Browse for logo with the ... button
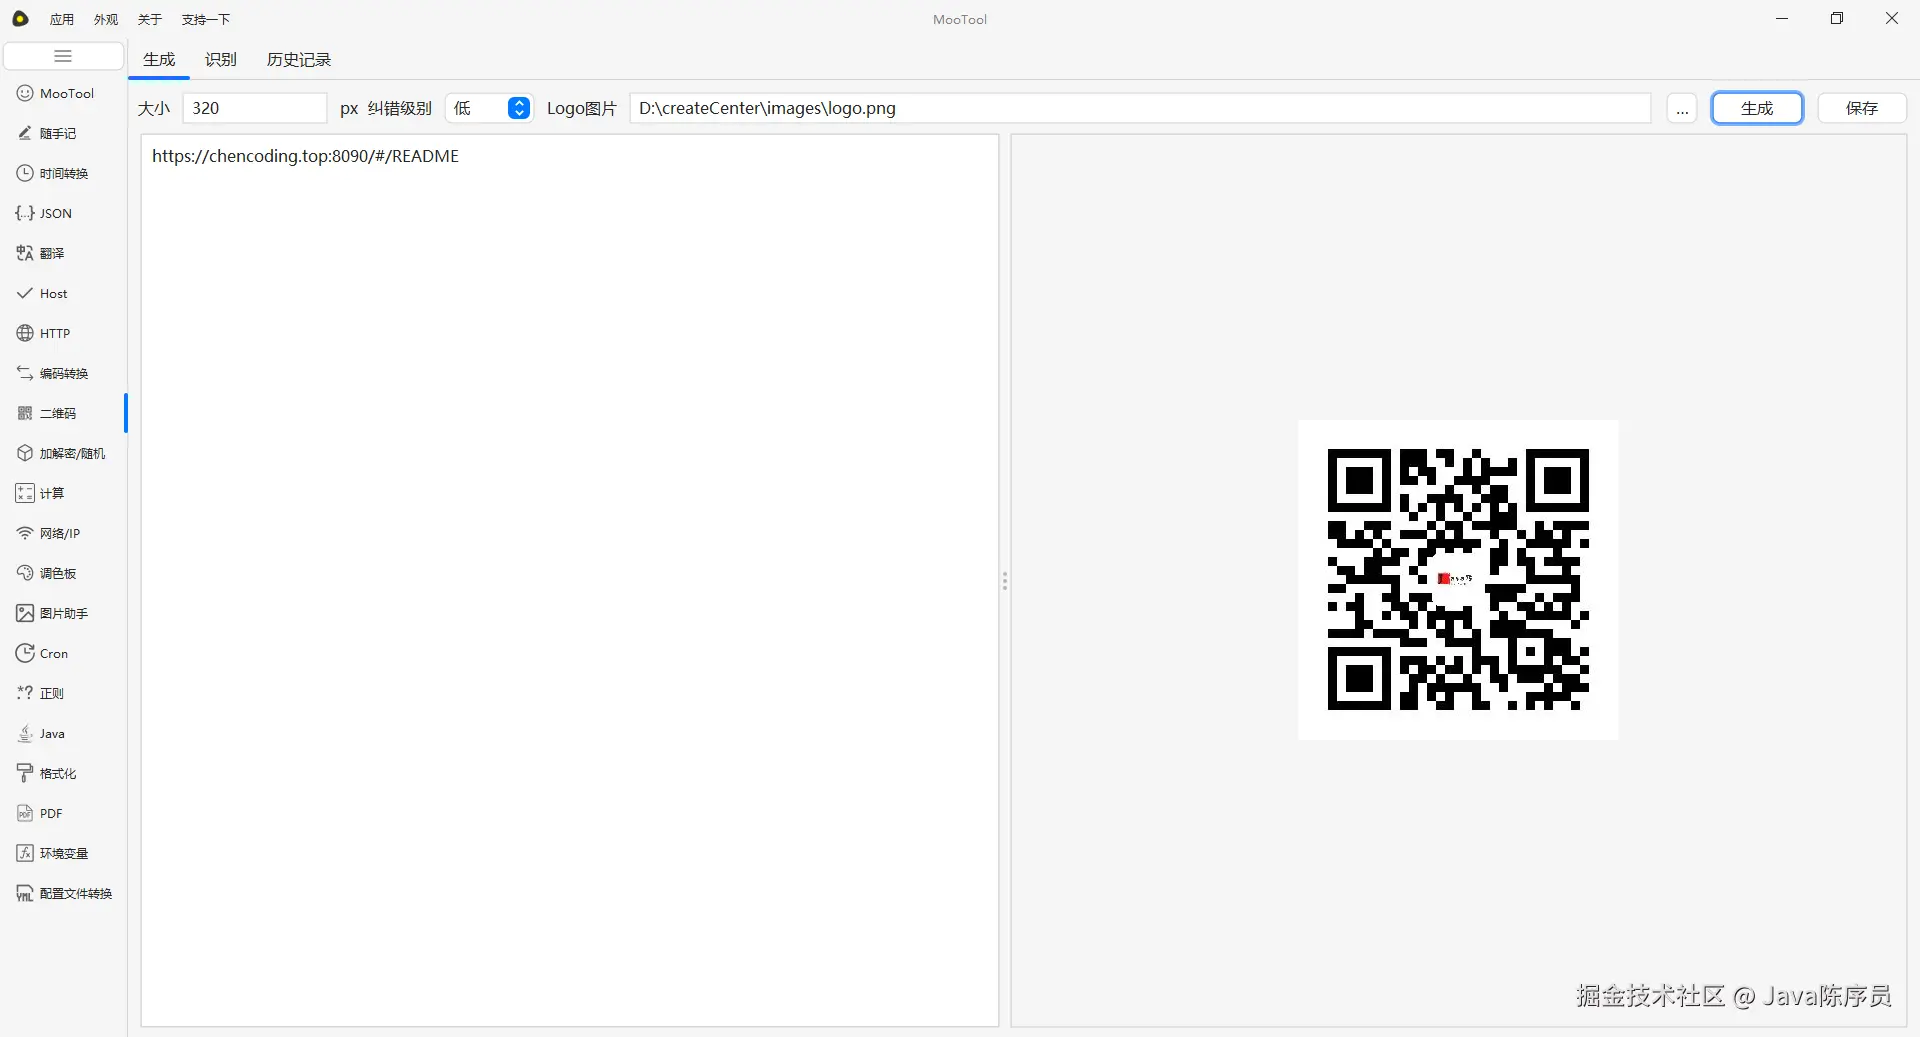The height and width of the screenshot is (1037, 1920). [x=1682, y=108]
